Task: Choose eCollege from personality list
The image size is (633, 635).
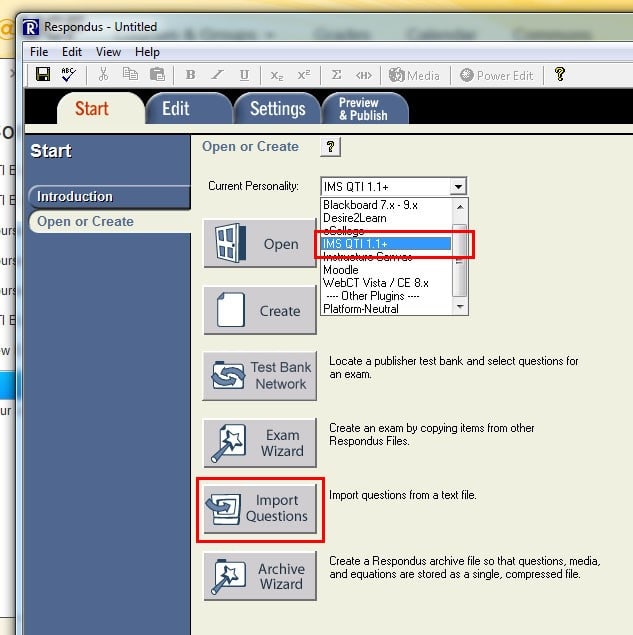Action: 386,231
